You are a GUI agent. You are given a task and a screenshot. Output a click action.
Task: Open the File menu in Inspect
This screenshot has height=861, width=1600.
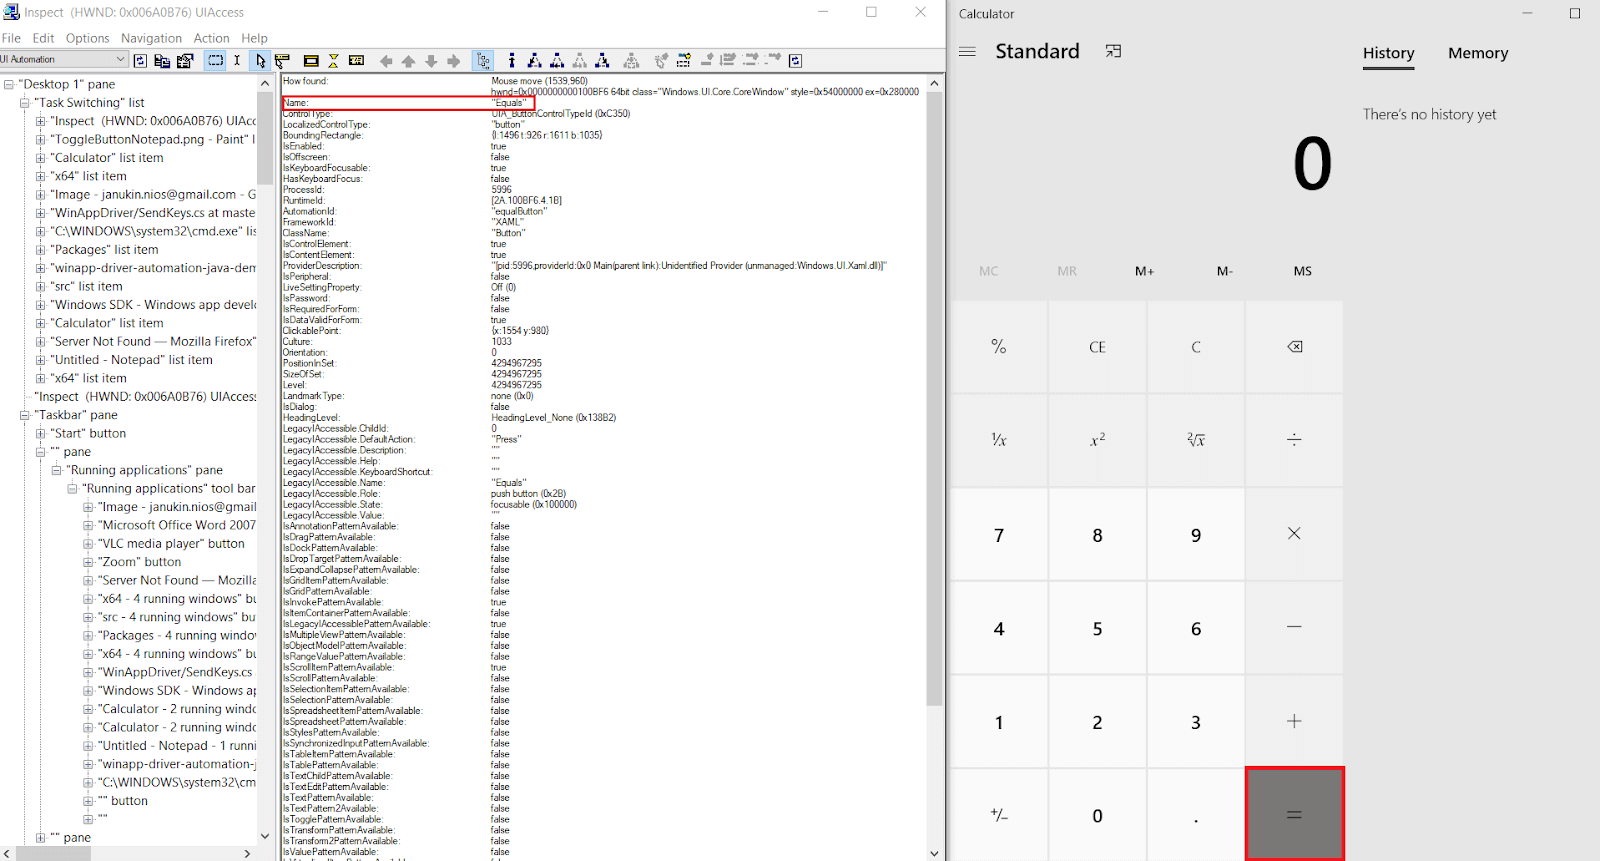11,38
